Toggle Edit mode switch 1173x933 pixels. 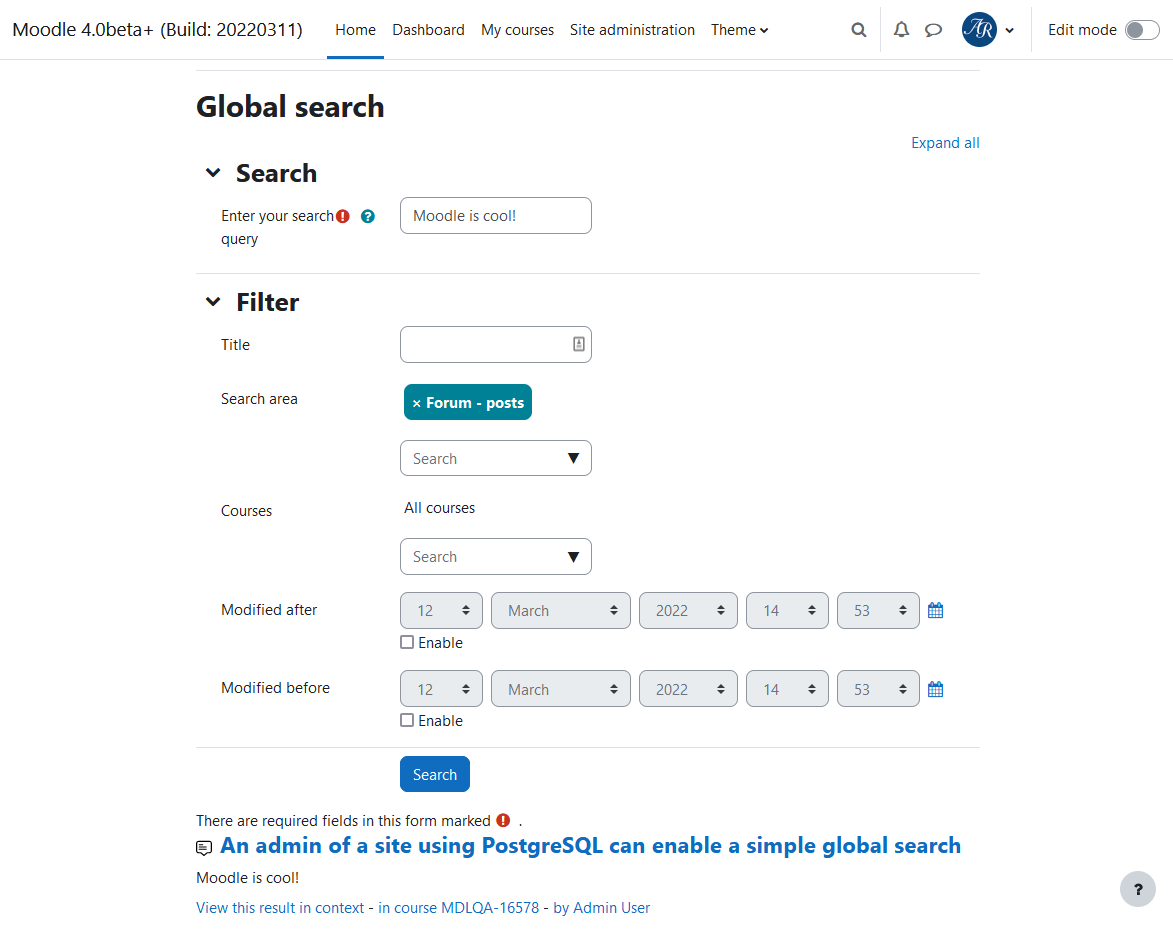[x=1142, y=30]
